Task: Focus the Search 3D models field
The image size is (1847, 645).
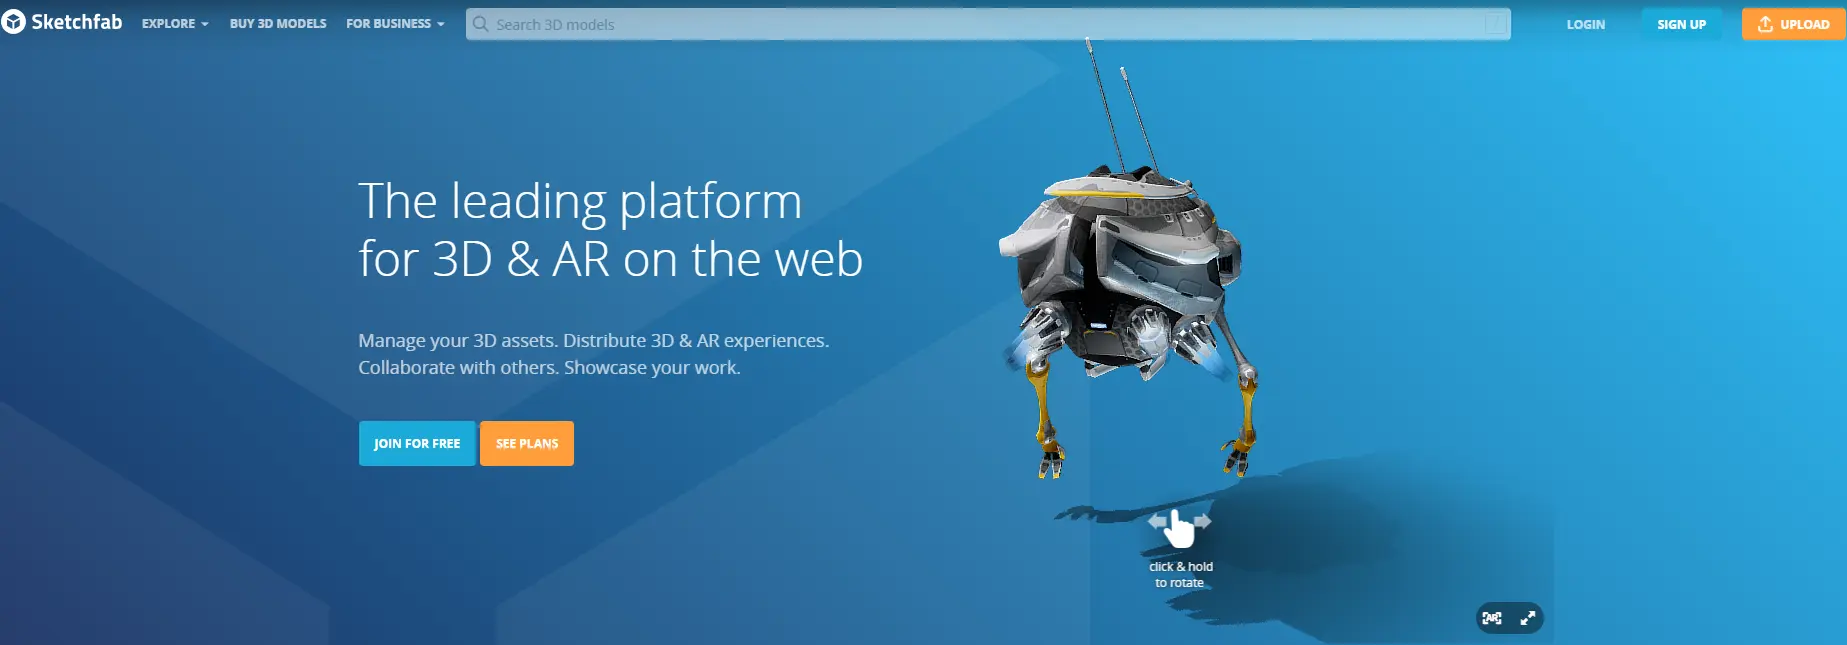Action: (x=987, y=24)
